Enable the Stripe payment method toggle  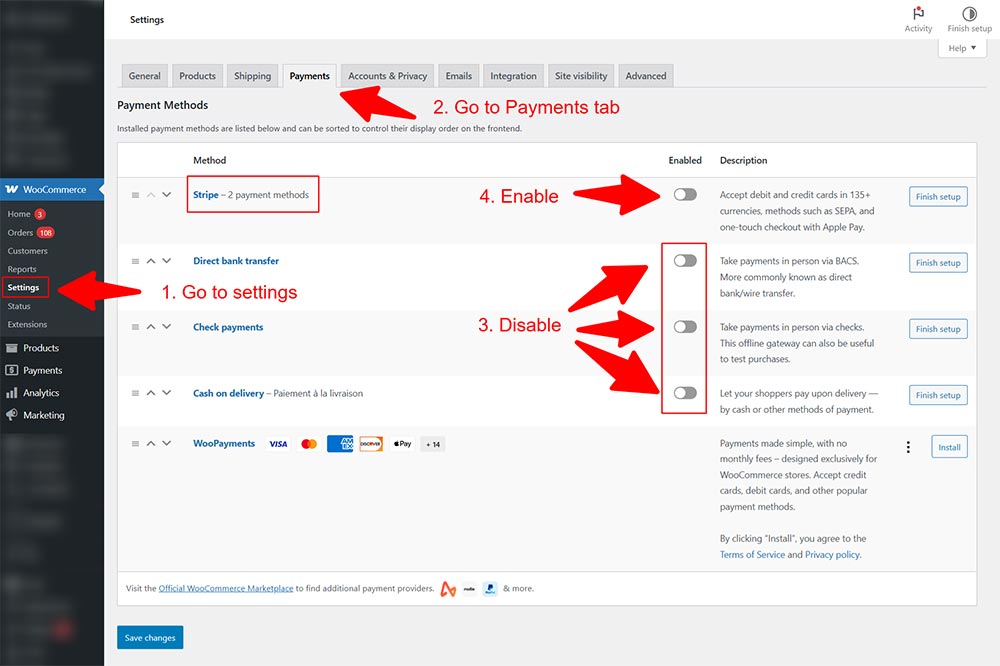click(x=685, y=195)
